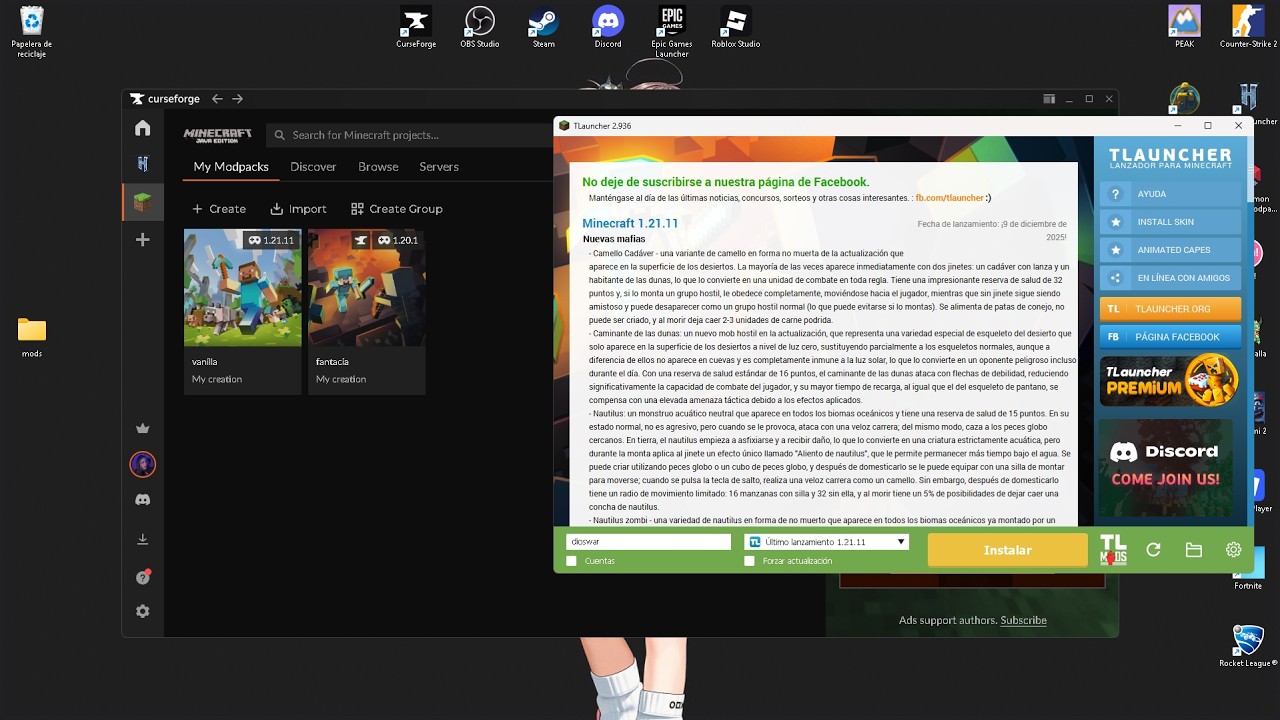Open the Steam desktop shortcut

[543, 27]
